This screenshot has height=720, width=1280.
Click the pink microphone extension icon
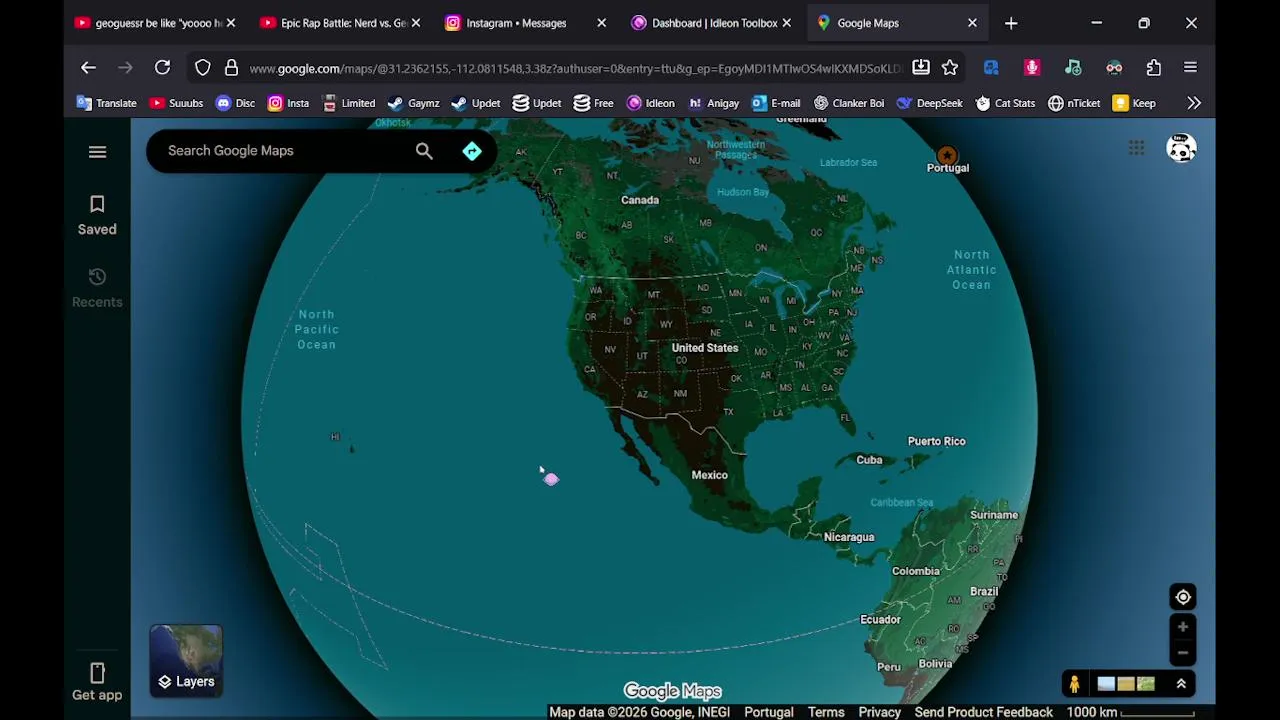[1032, 68]
